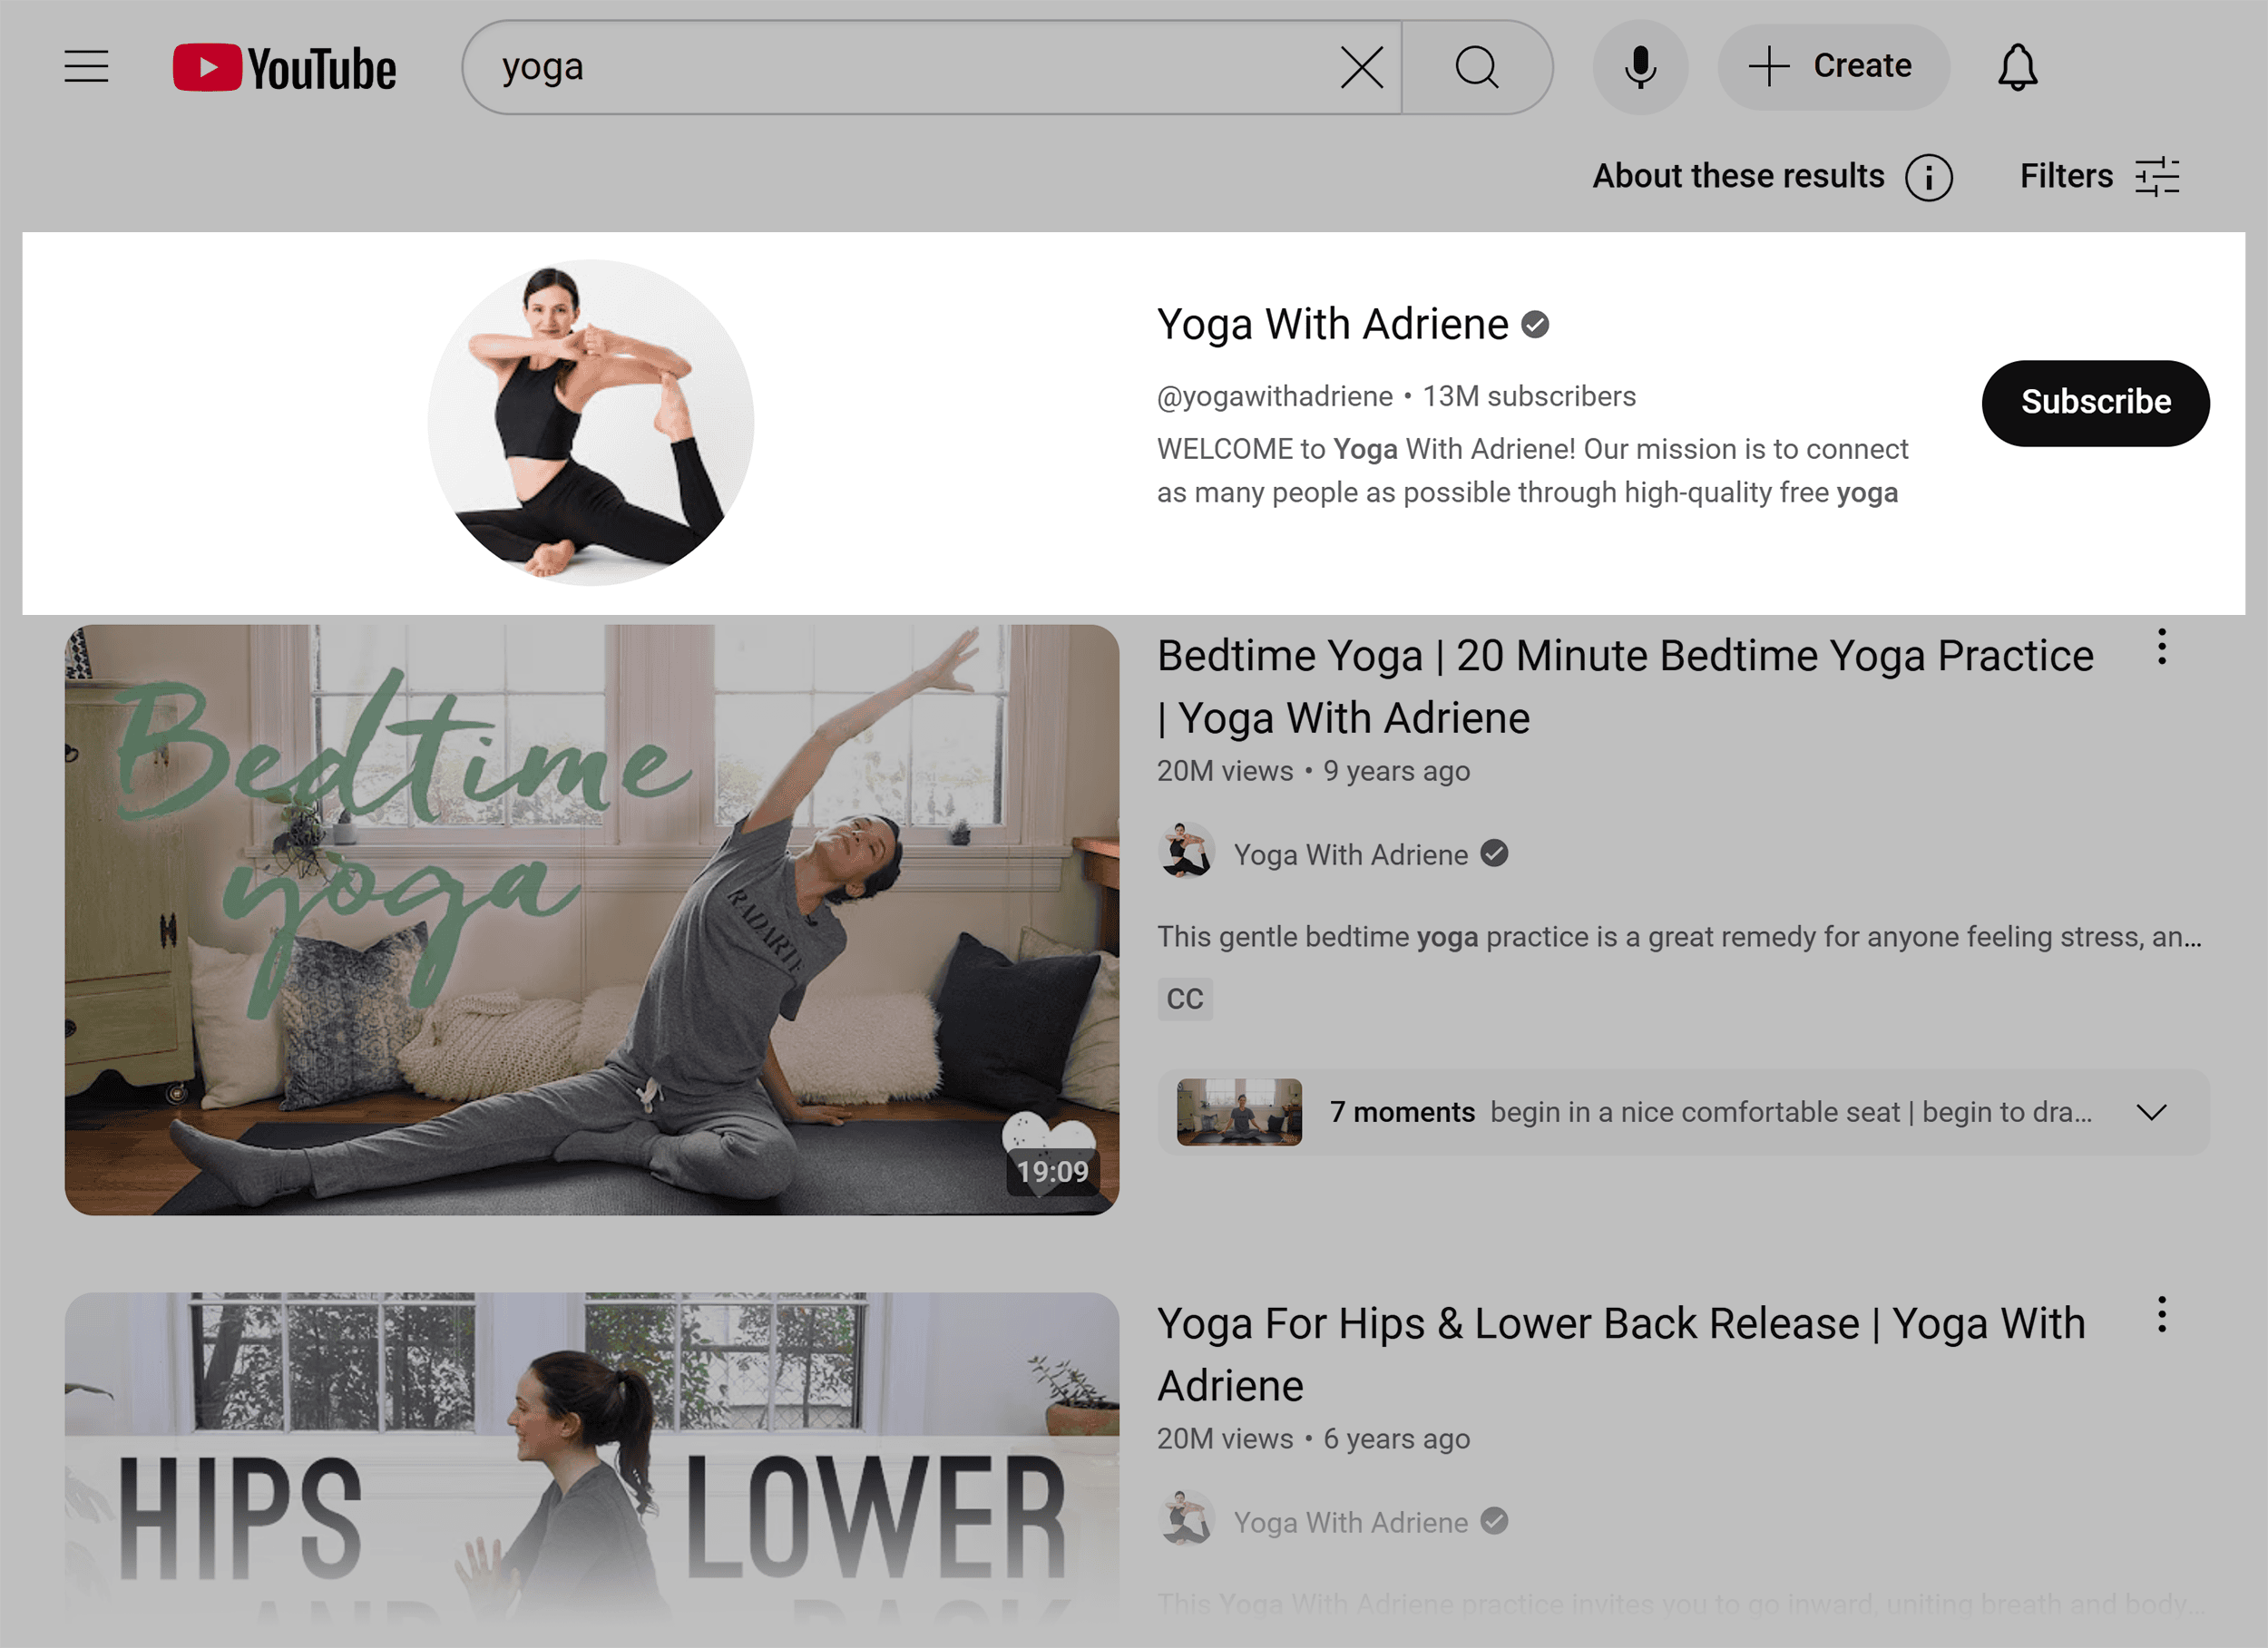Play the Bedtime Yoga video thumbnail

tap(591, 920)
